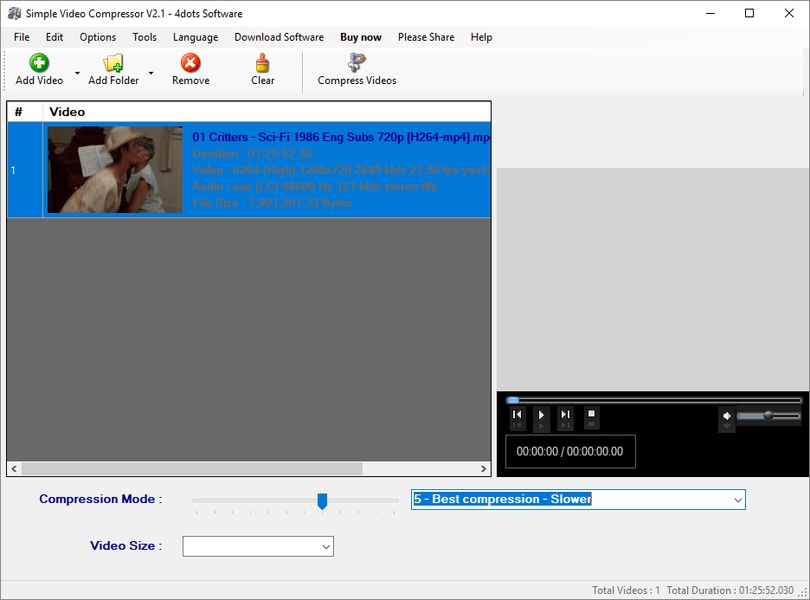This screenshot has width=810, height=600.
Task: Stop playback with the square stop button
Action: (x=591, y=414)
